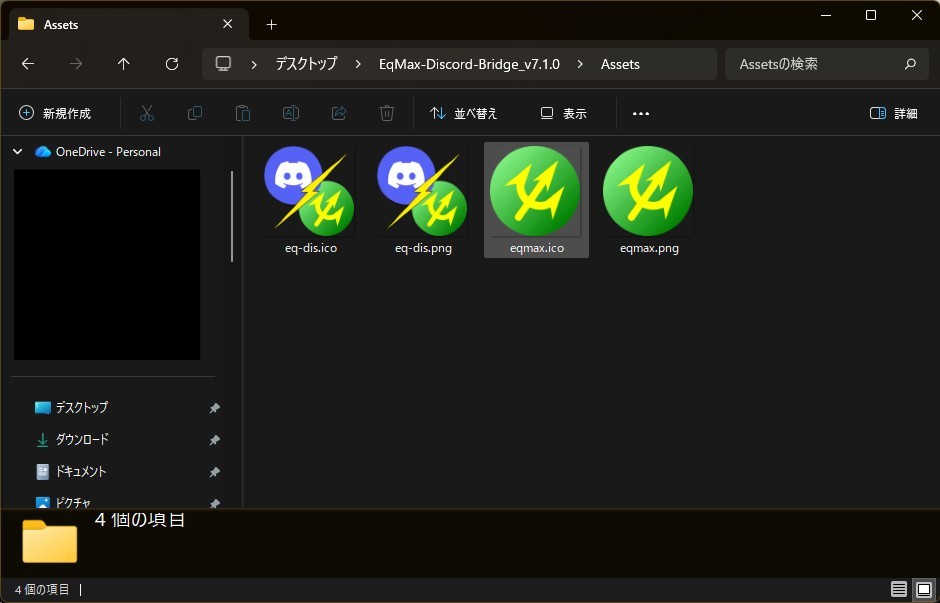Open the three-dots more options menu
Screen dimensions: 940x603
(641, 113)
